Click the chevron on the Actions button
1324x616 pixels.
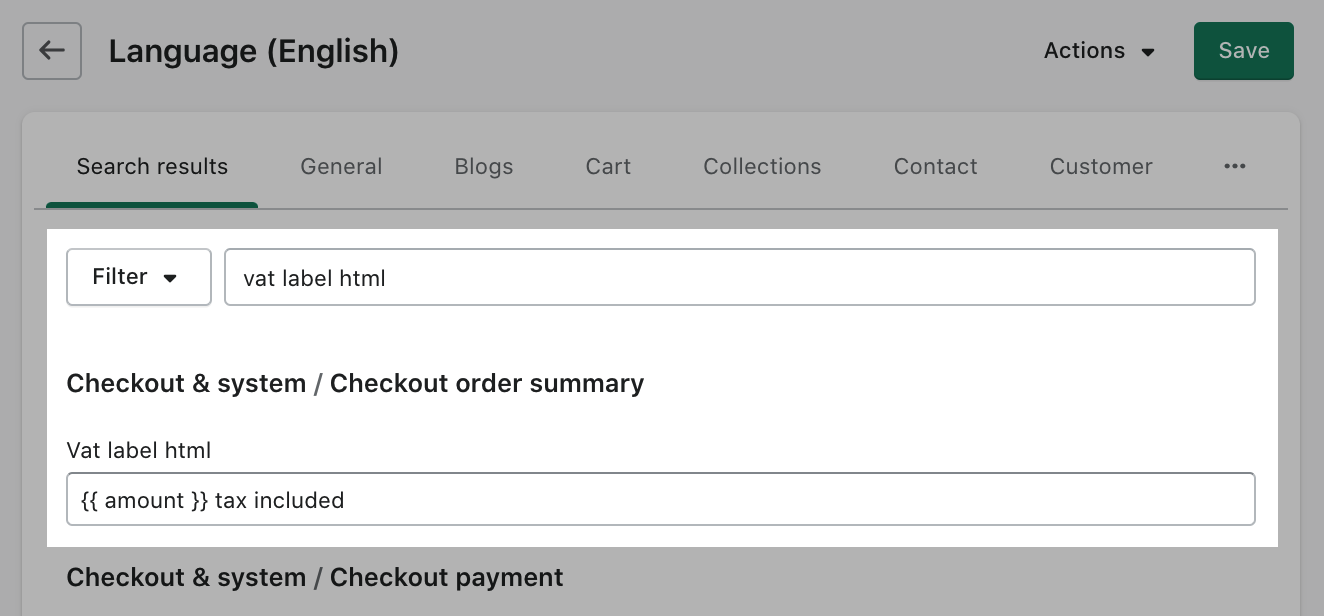click(x=1147, y=51)
